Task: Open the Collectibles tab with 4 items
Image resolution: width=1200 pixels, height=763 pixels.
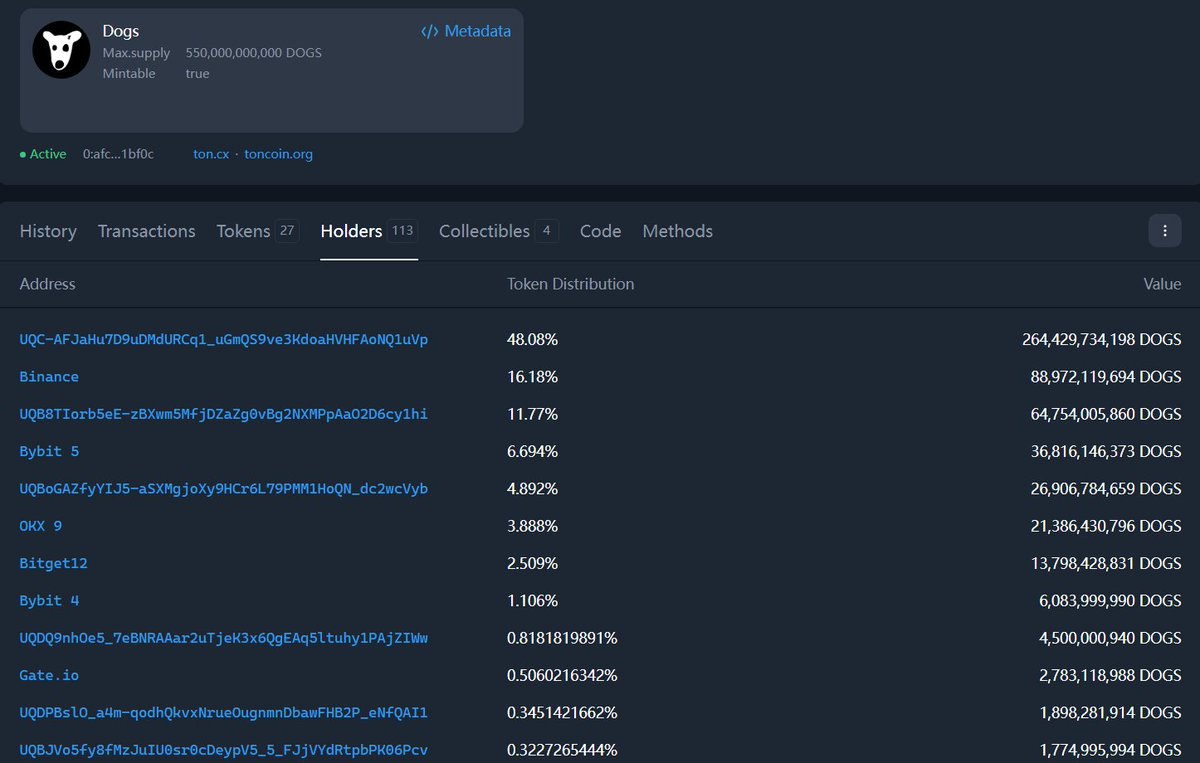Action: tap(486, 231)
